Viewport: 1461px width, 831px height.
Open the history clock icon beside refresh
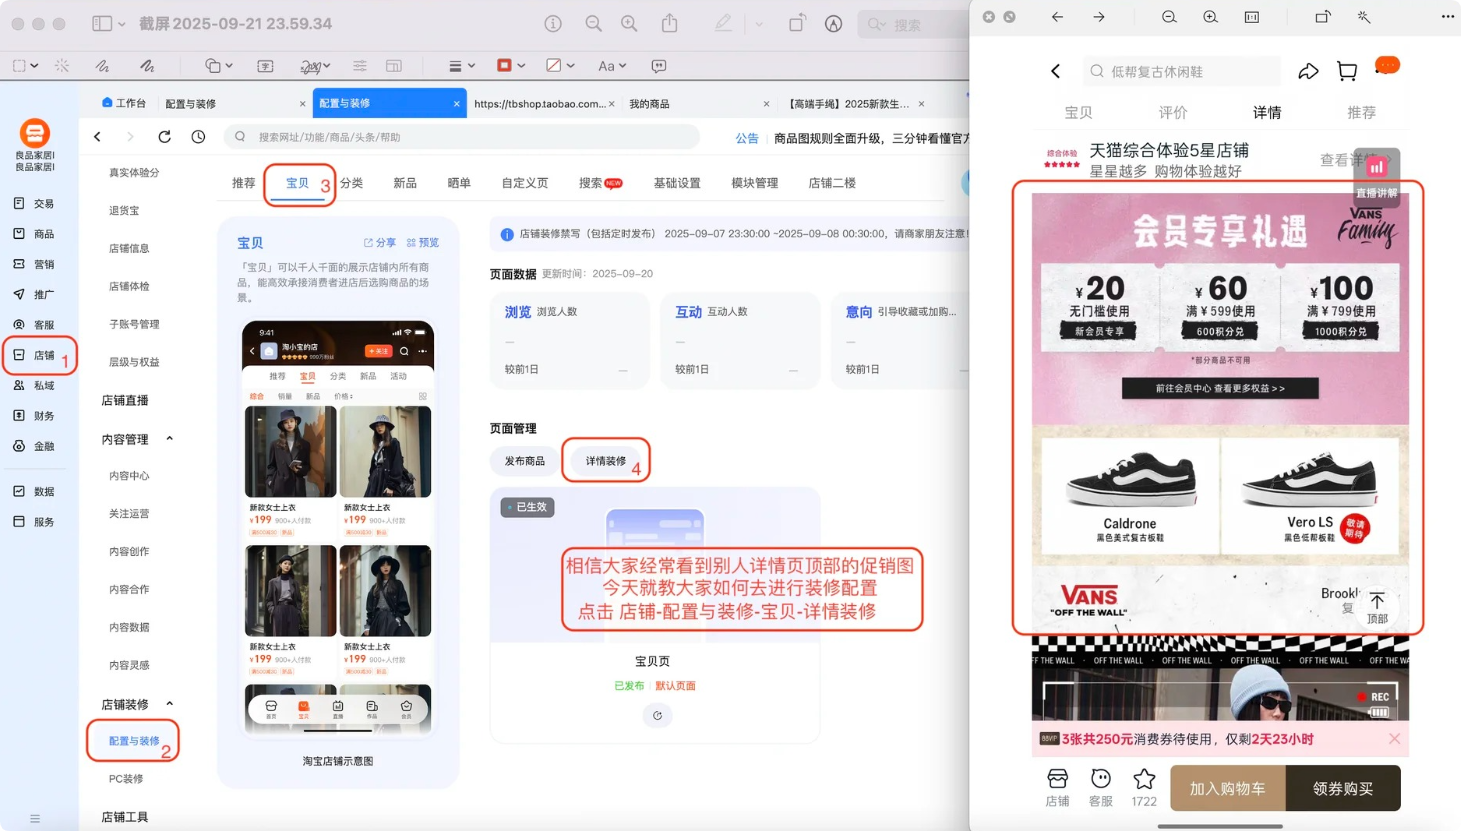point(198,137)
